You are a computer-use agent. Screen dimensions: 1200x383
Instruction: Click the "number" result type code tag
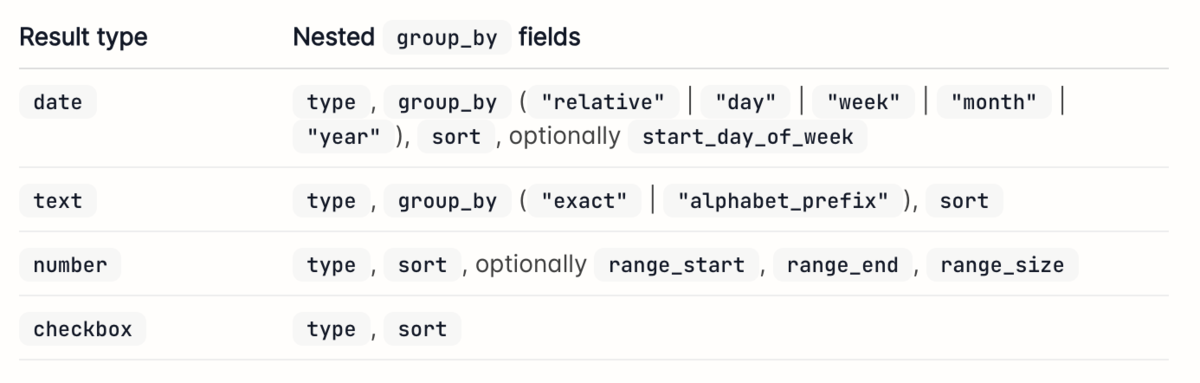point(70,265)
